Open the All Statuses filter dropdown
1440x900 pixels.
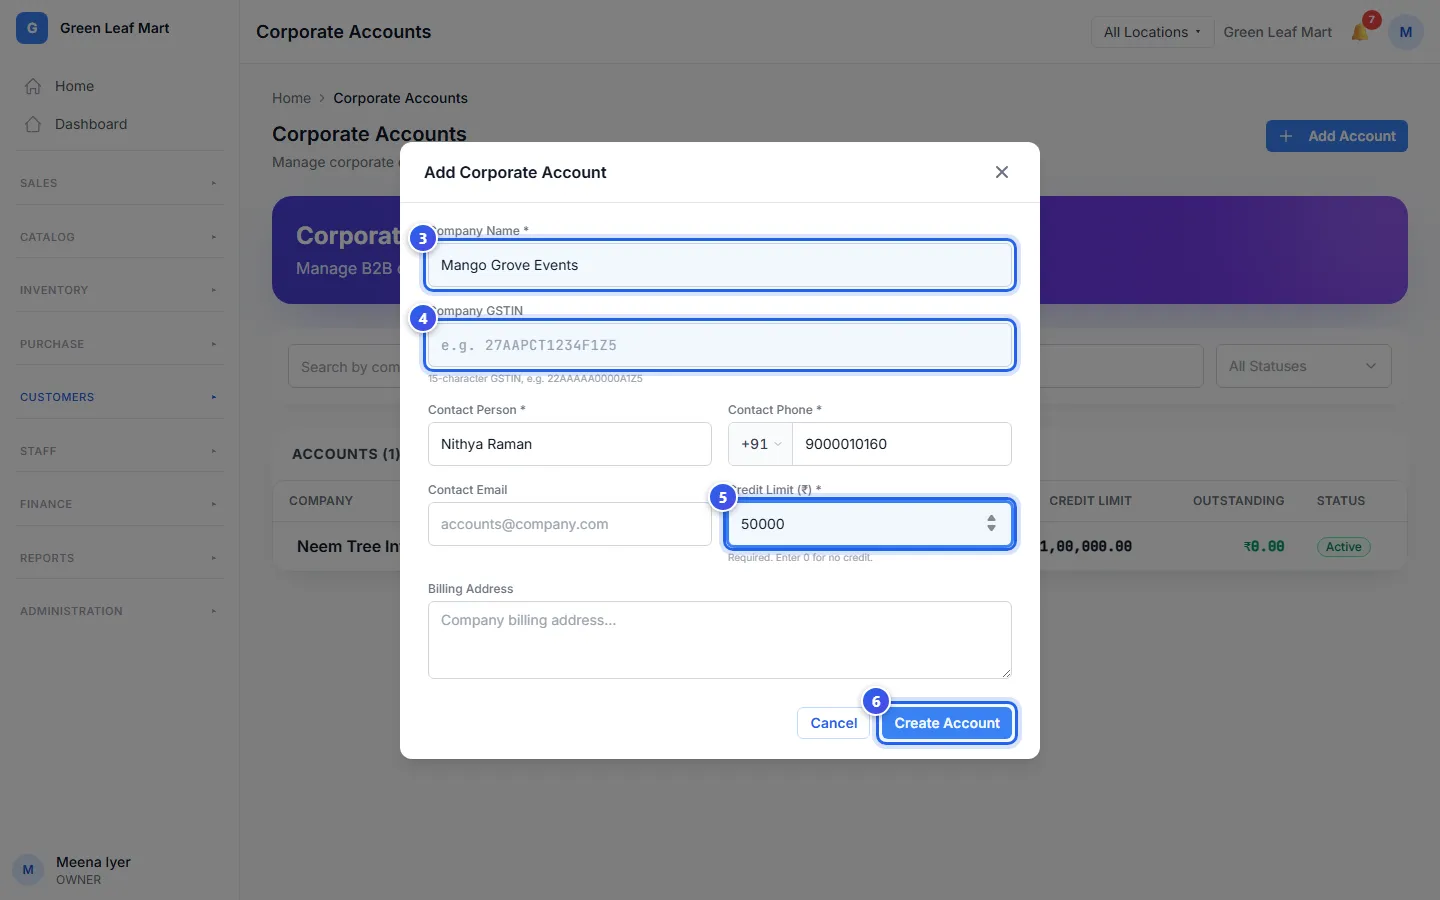(1303, 366)
